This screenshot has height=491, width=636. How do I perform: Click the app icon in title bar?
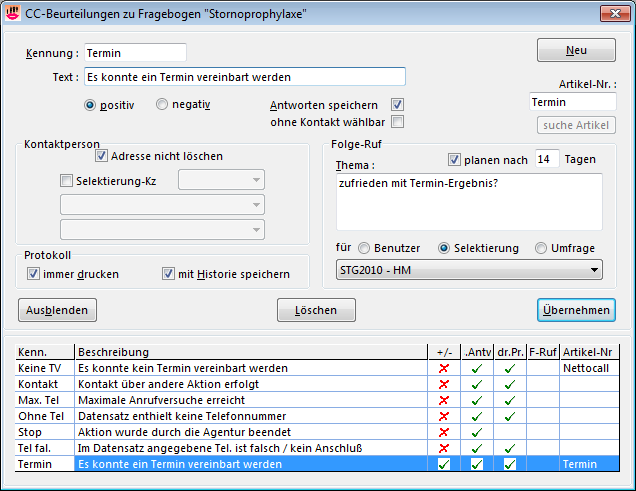coord(12,12)
